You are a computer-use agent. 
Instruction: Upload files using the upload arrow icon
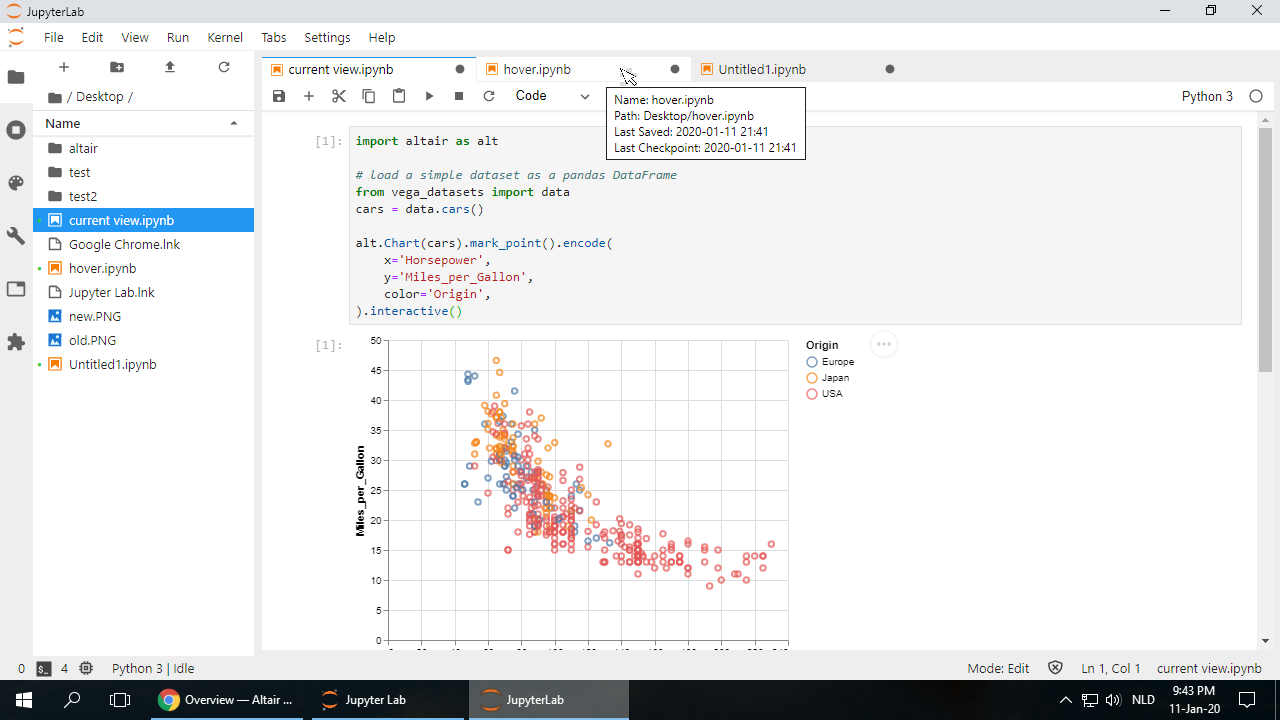click(169, 67)
